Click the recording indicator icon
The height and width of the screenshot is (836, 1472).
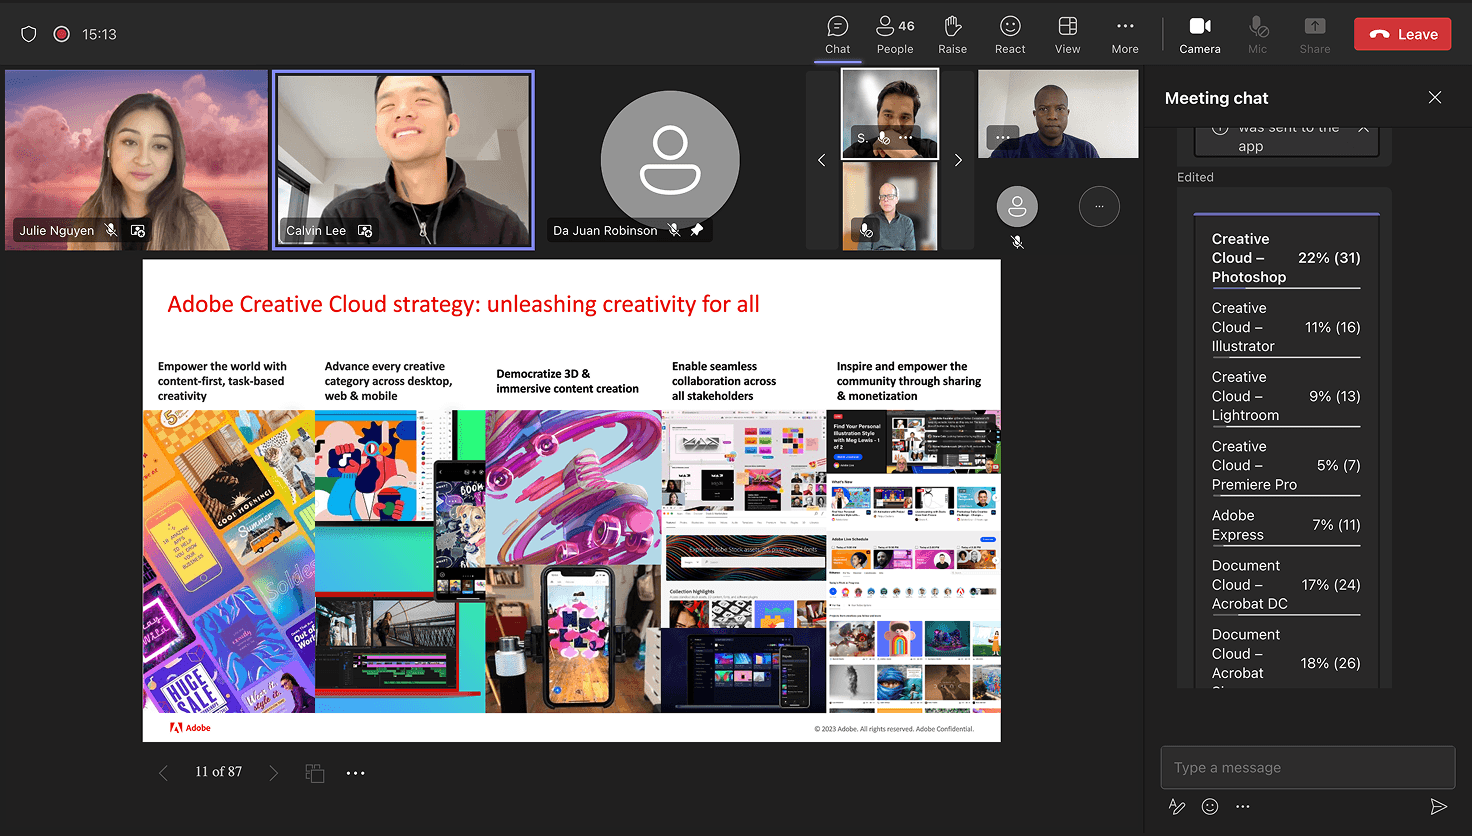click(61, 34)
